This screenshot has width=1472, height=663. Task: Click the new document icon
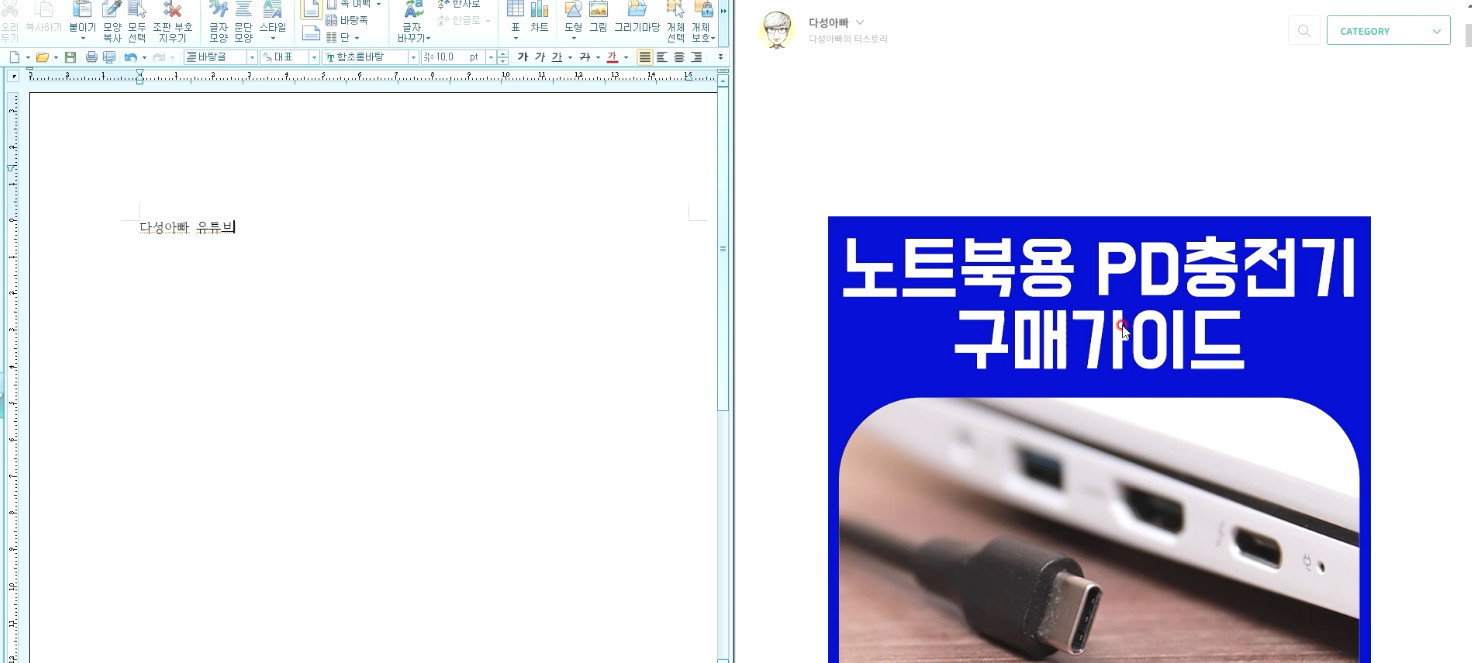coord(14,57)
